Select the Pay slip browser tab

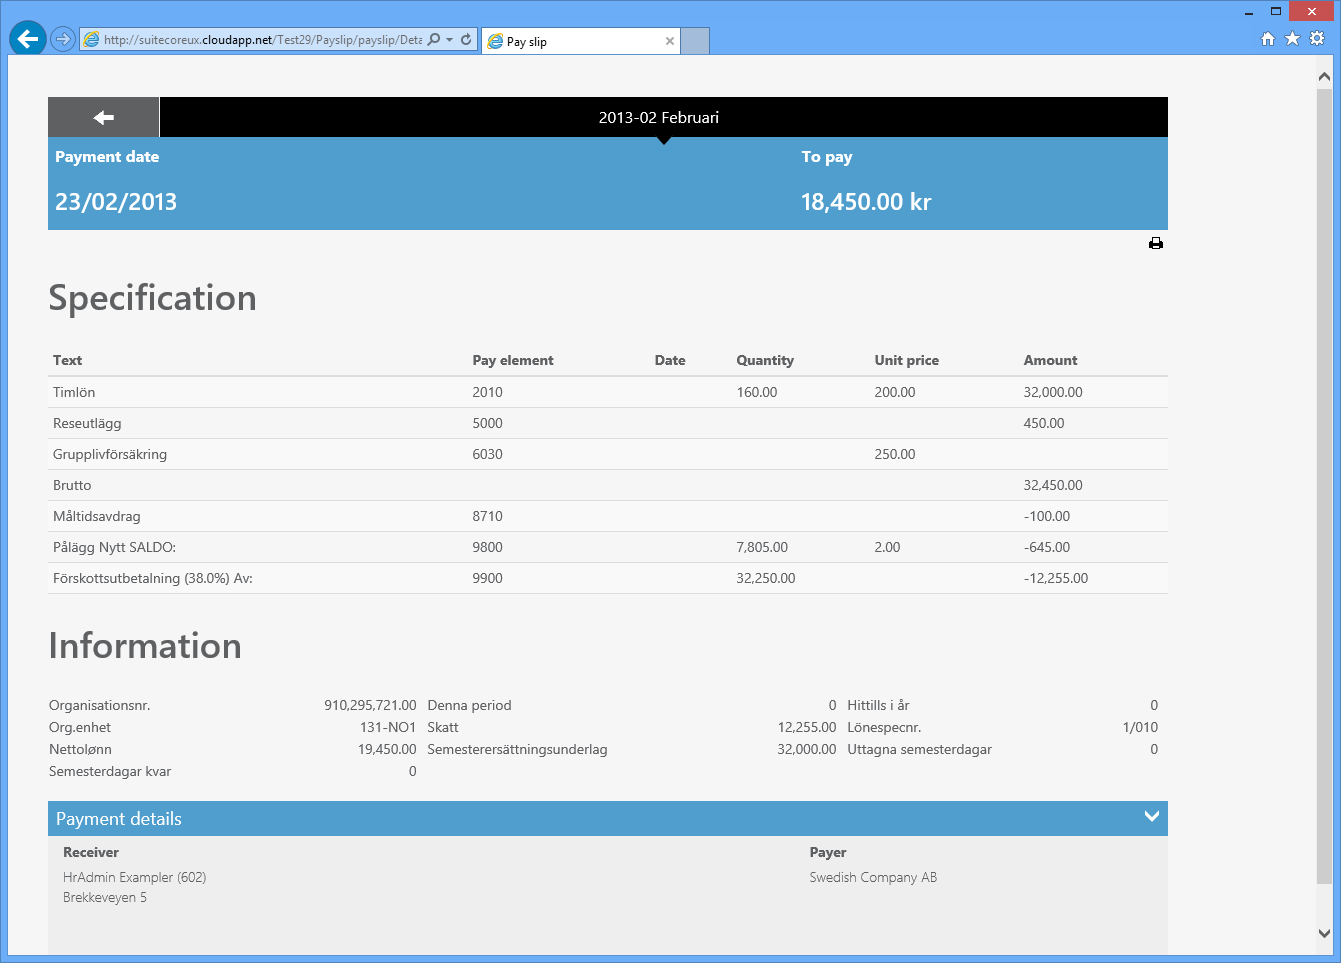(x=581, y=41)
